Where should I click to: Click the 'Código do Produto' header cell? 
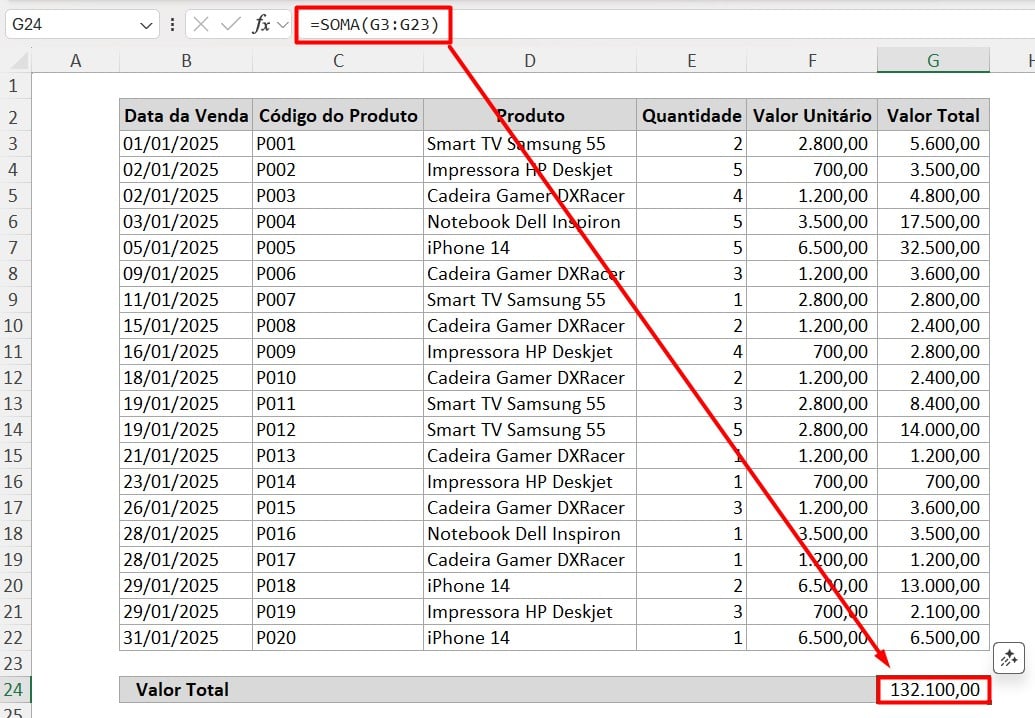(338, 115)
